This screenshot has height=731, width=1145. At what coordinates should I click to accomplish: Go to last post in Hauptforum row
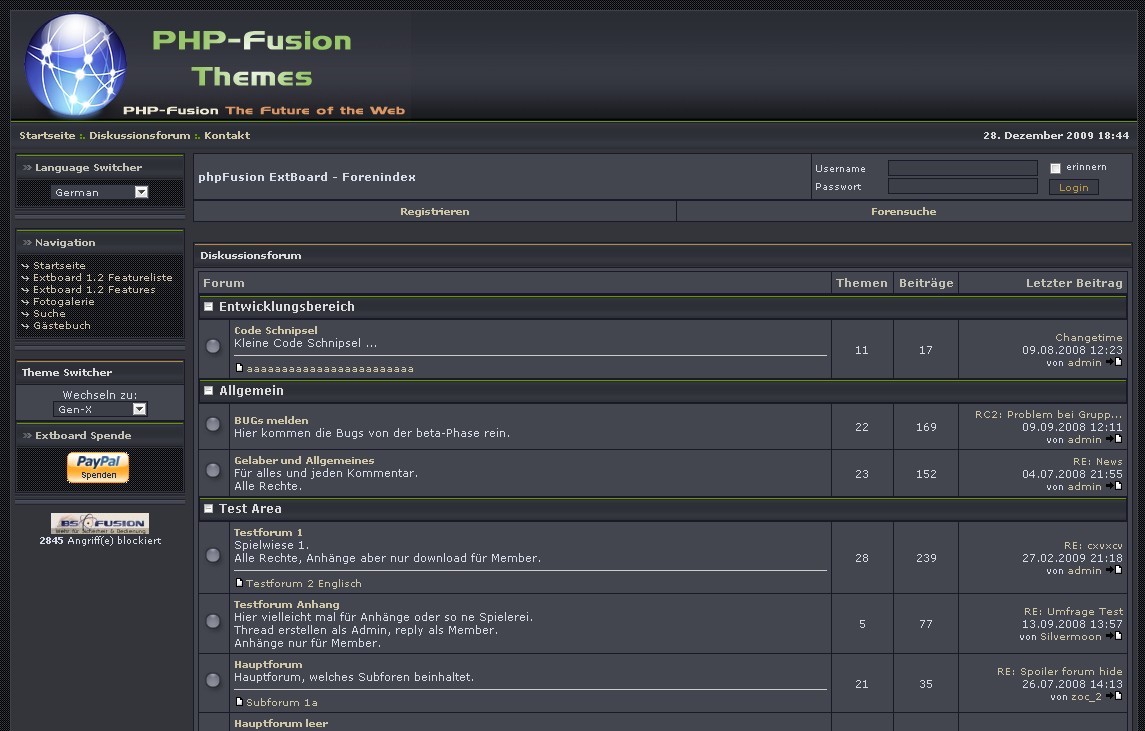click(1114, 696)
